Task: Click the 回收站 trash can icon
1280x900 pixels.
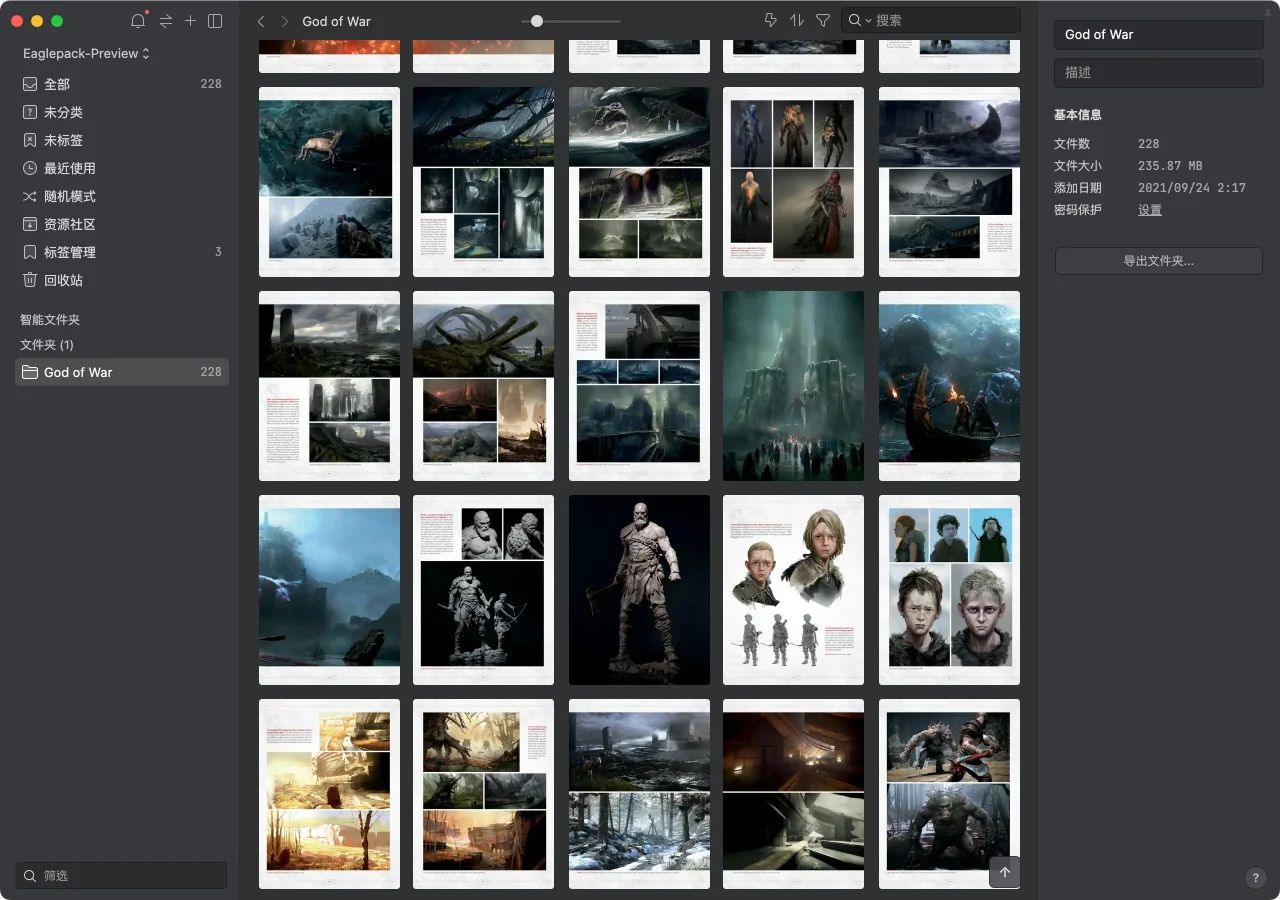Action: coord(30,280)
